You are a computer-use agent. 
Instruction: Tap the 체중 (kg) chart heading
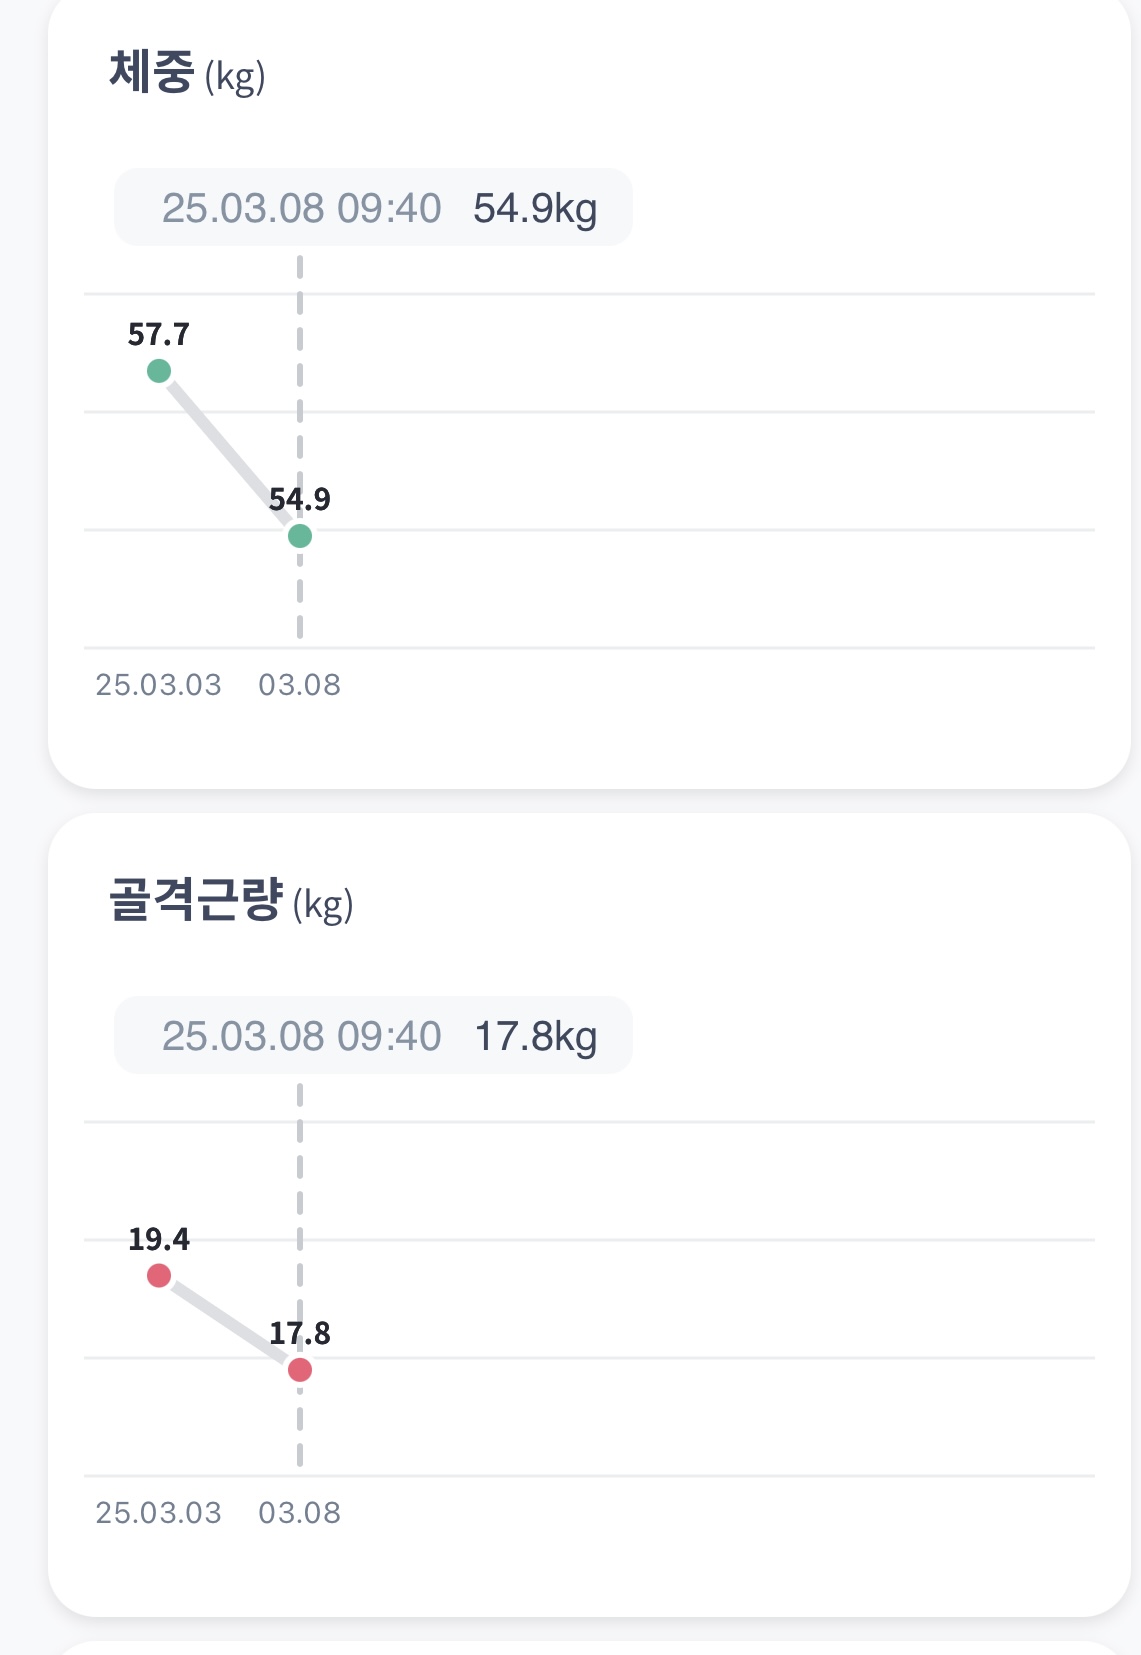coord(187,74)
